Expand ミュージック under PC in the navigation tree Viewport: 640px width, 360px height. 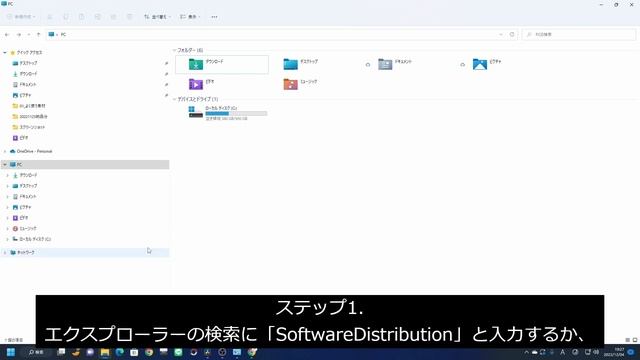[x=7, y=229]
